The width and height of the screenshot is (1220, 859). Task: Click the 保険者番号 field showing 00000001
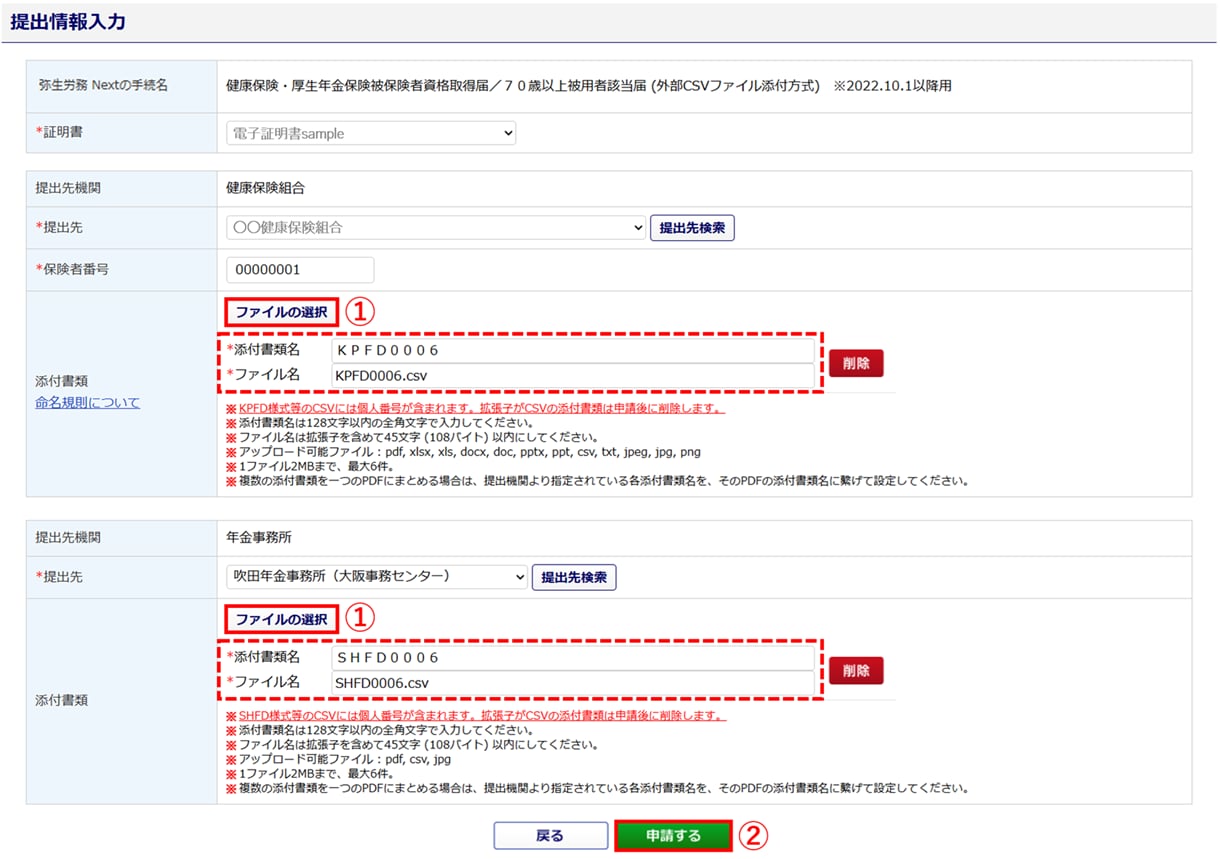[x=300, y=270]
